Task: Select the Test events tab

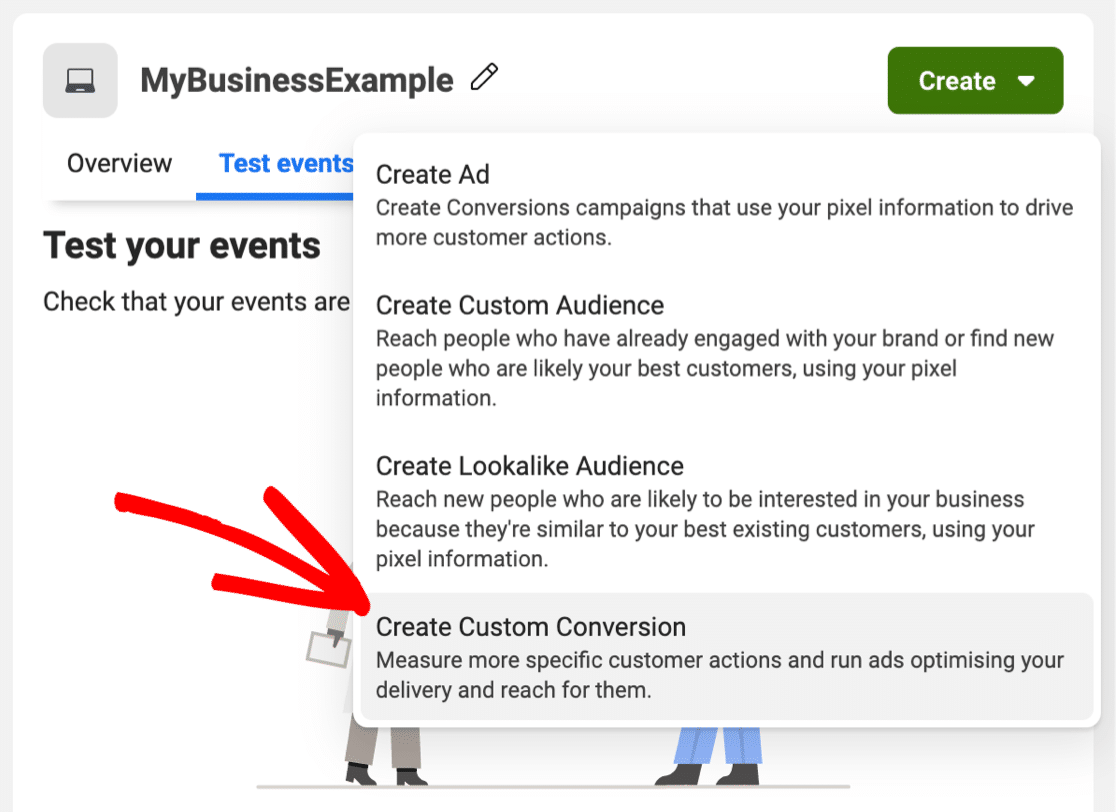Action: click(x=286, y=163)
